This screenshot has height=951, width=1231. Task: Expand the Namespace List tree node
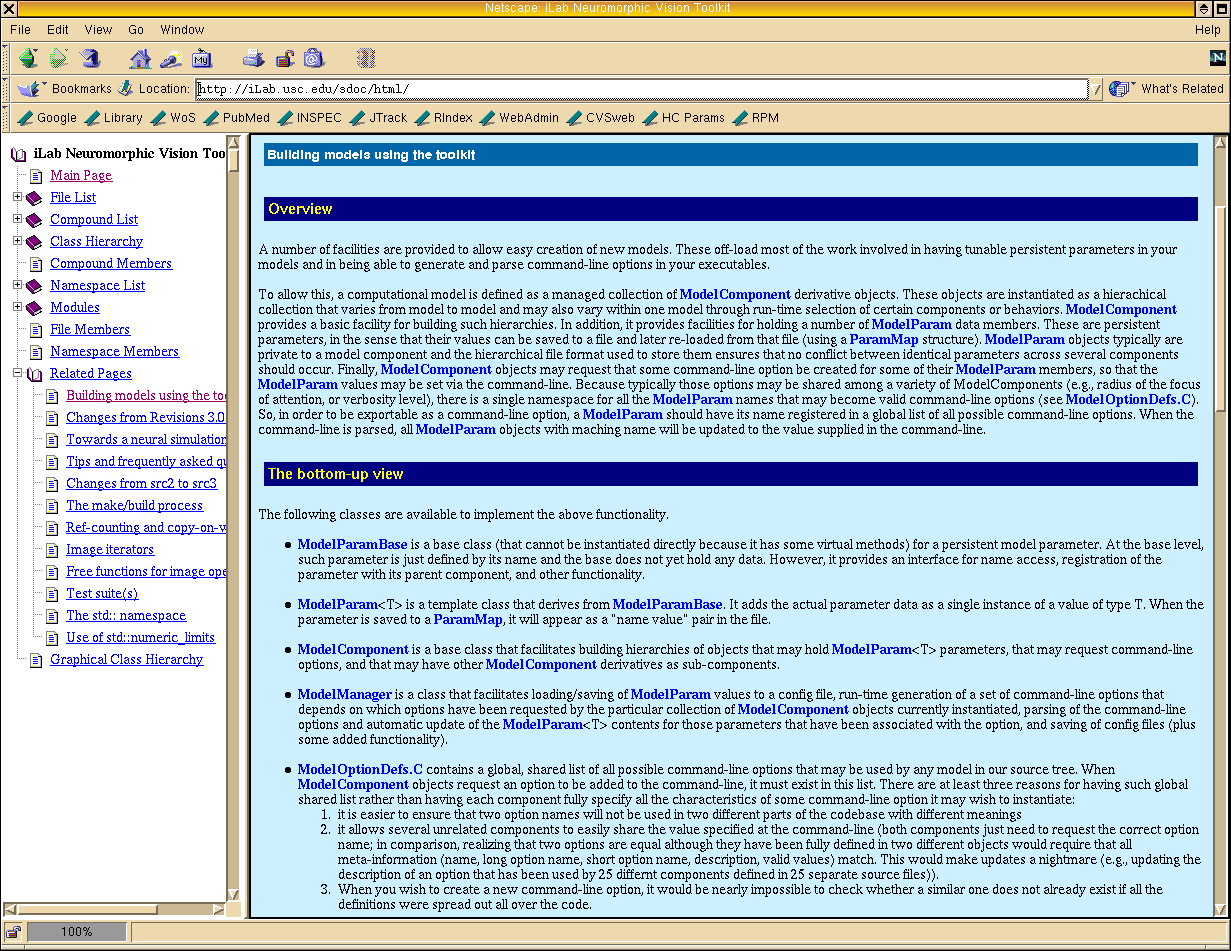click(x=17, y=285)
